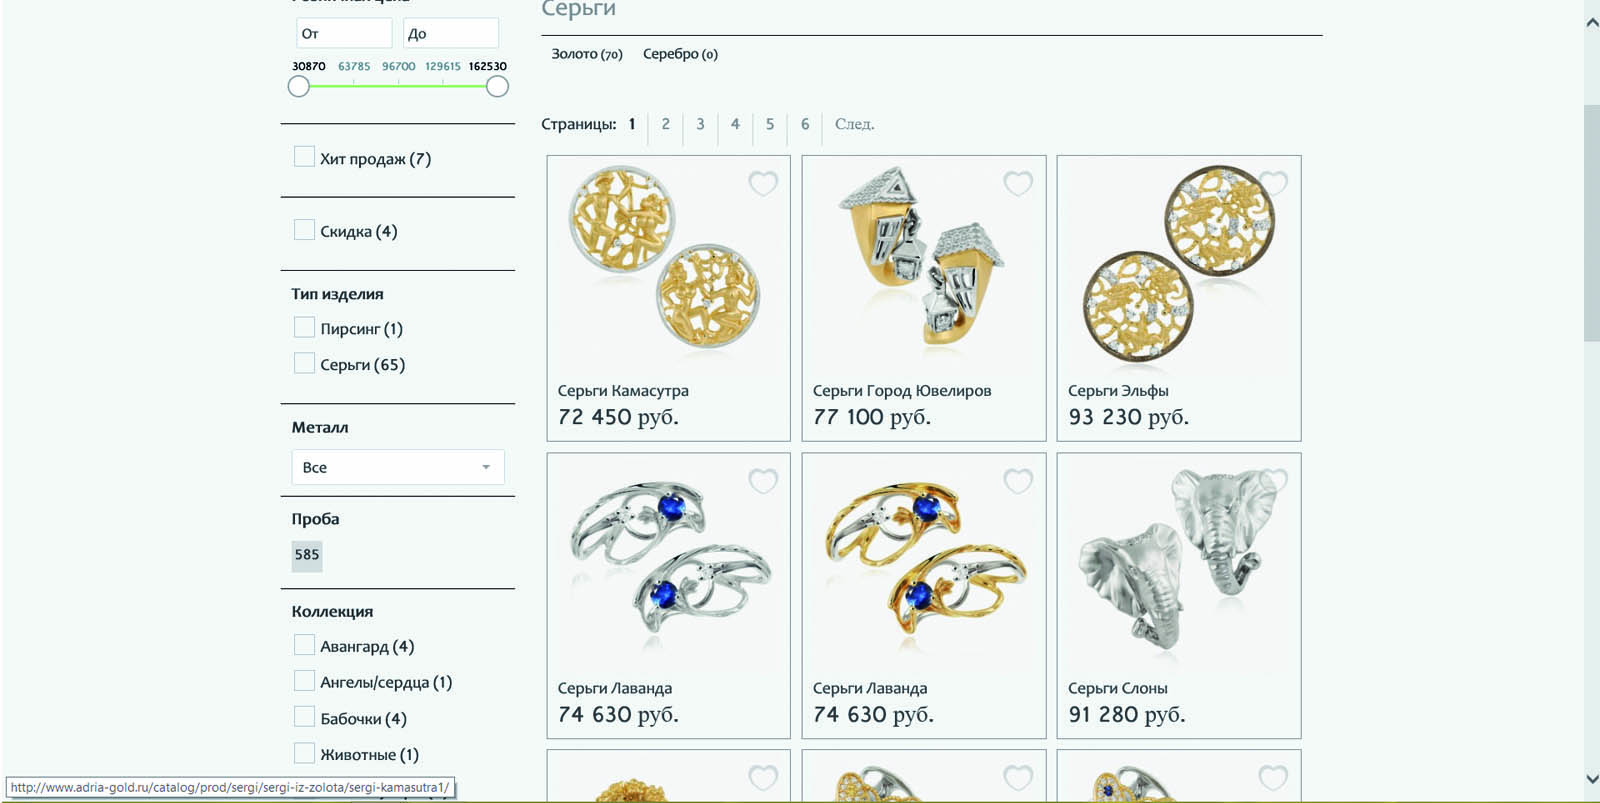Click the page scrollbar down arrow
Viewport: 1600px width, 803px height.
pos(1592,779)
